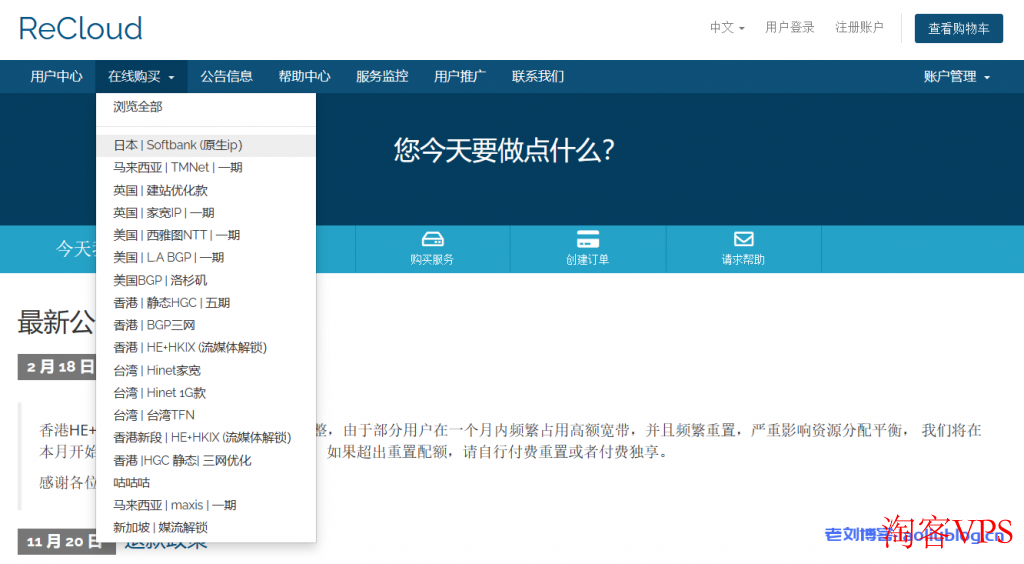Choose 香港 | BGP三网 menu entry

click(x=206, y=325)
